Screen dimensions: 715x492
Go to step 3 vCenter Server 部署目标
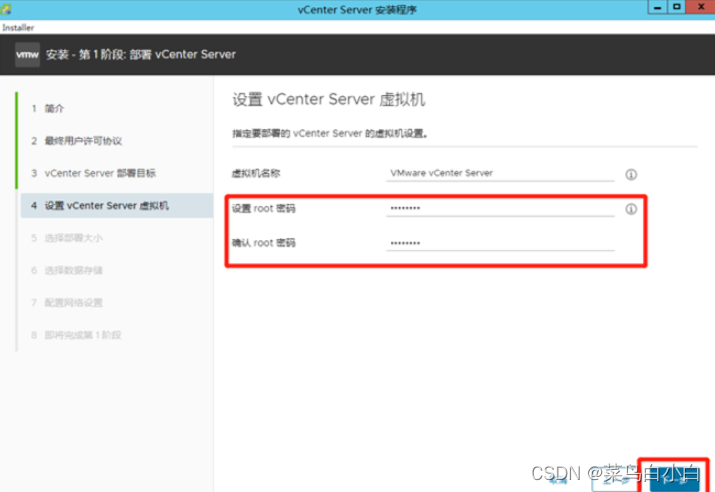93,173
